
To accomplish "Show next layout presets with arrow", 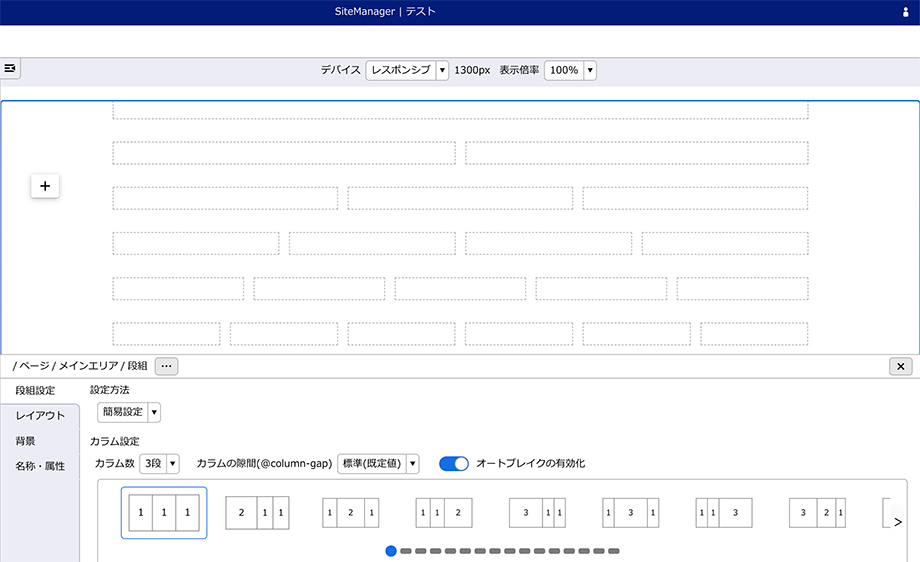I will 898,522.
